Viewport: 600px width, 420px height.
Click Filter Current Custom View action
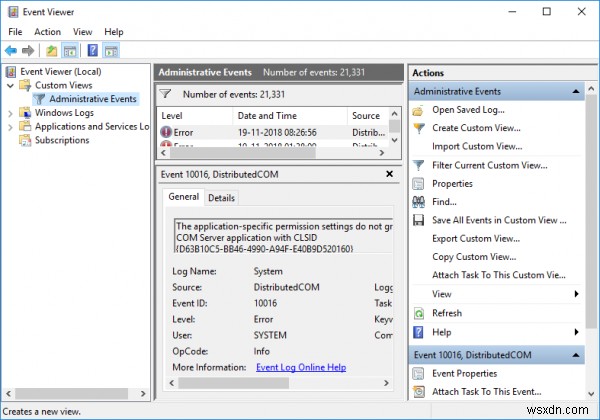coord(489,165)
